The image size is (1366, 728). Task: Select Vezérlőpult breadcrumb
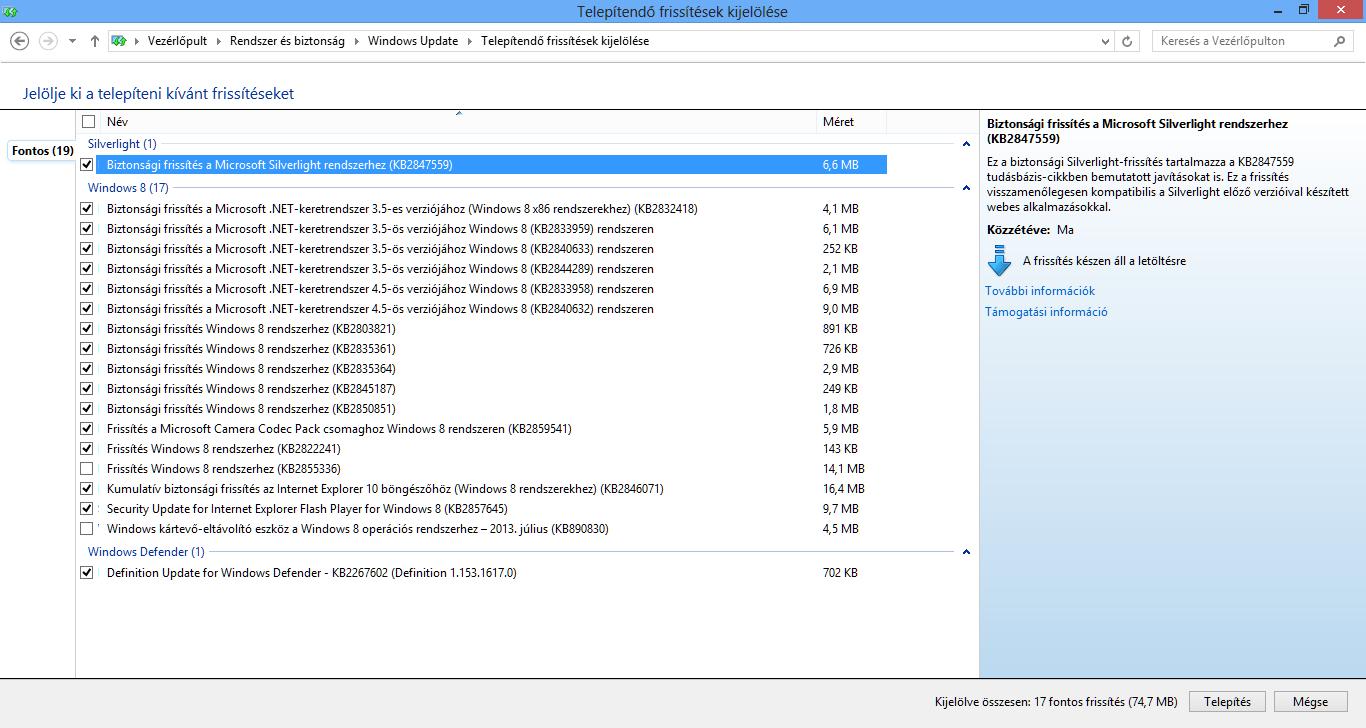pos(177,41)
